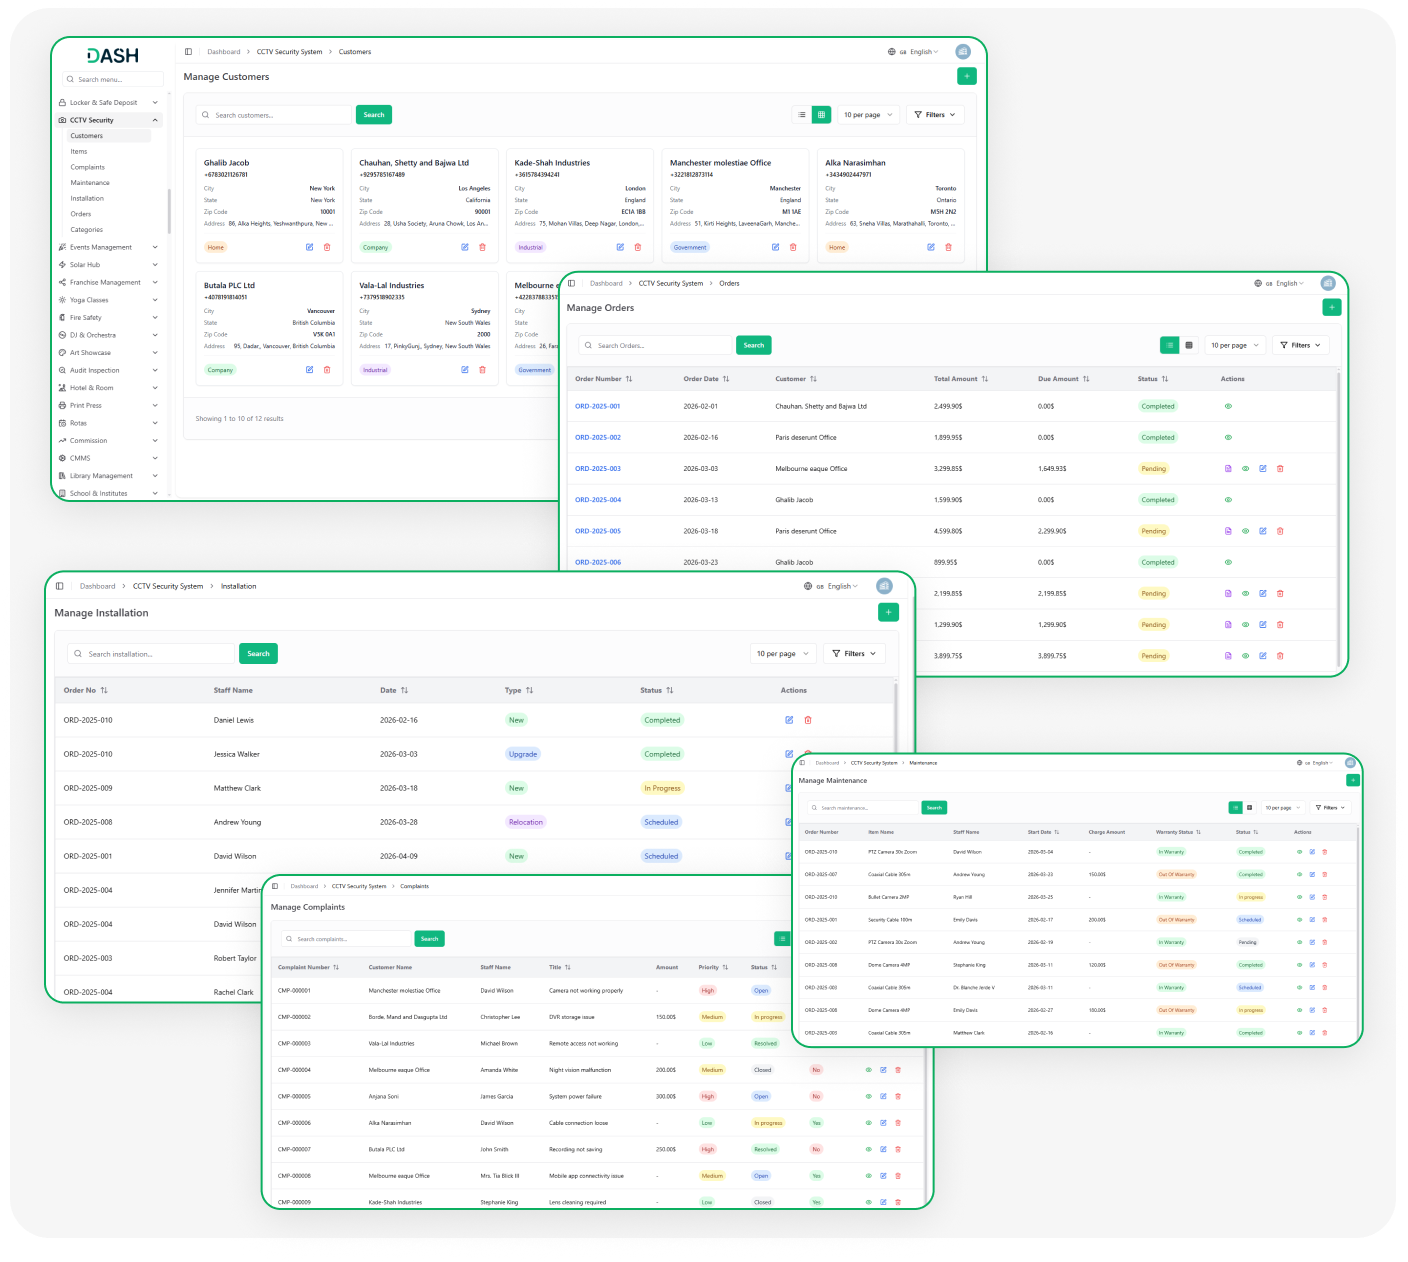This screenshot has width=1408, height=1262.
Task: Click Search menu field in sidebar
Action: click(112, 79)
